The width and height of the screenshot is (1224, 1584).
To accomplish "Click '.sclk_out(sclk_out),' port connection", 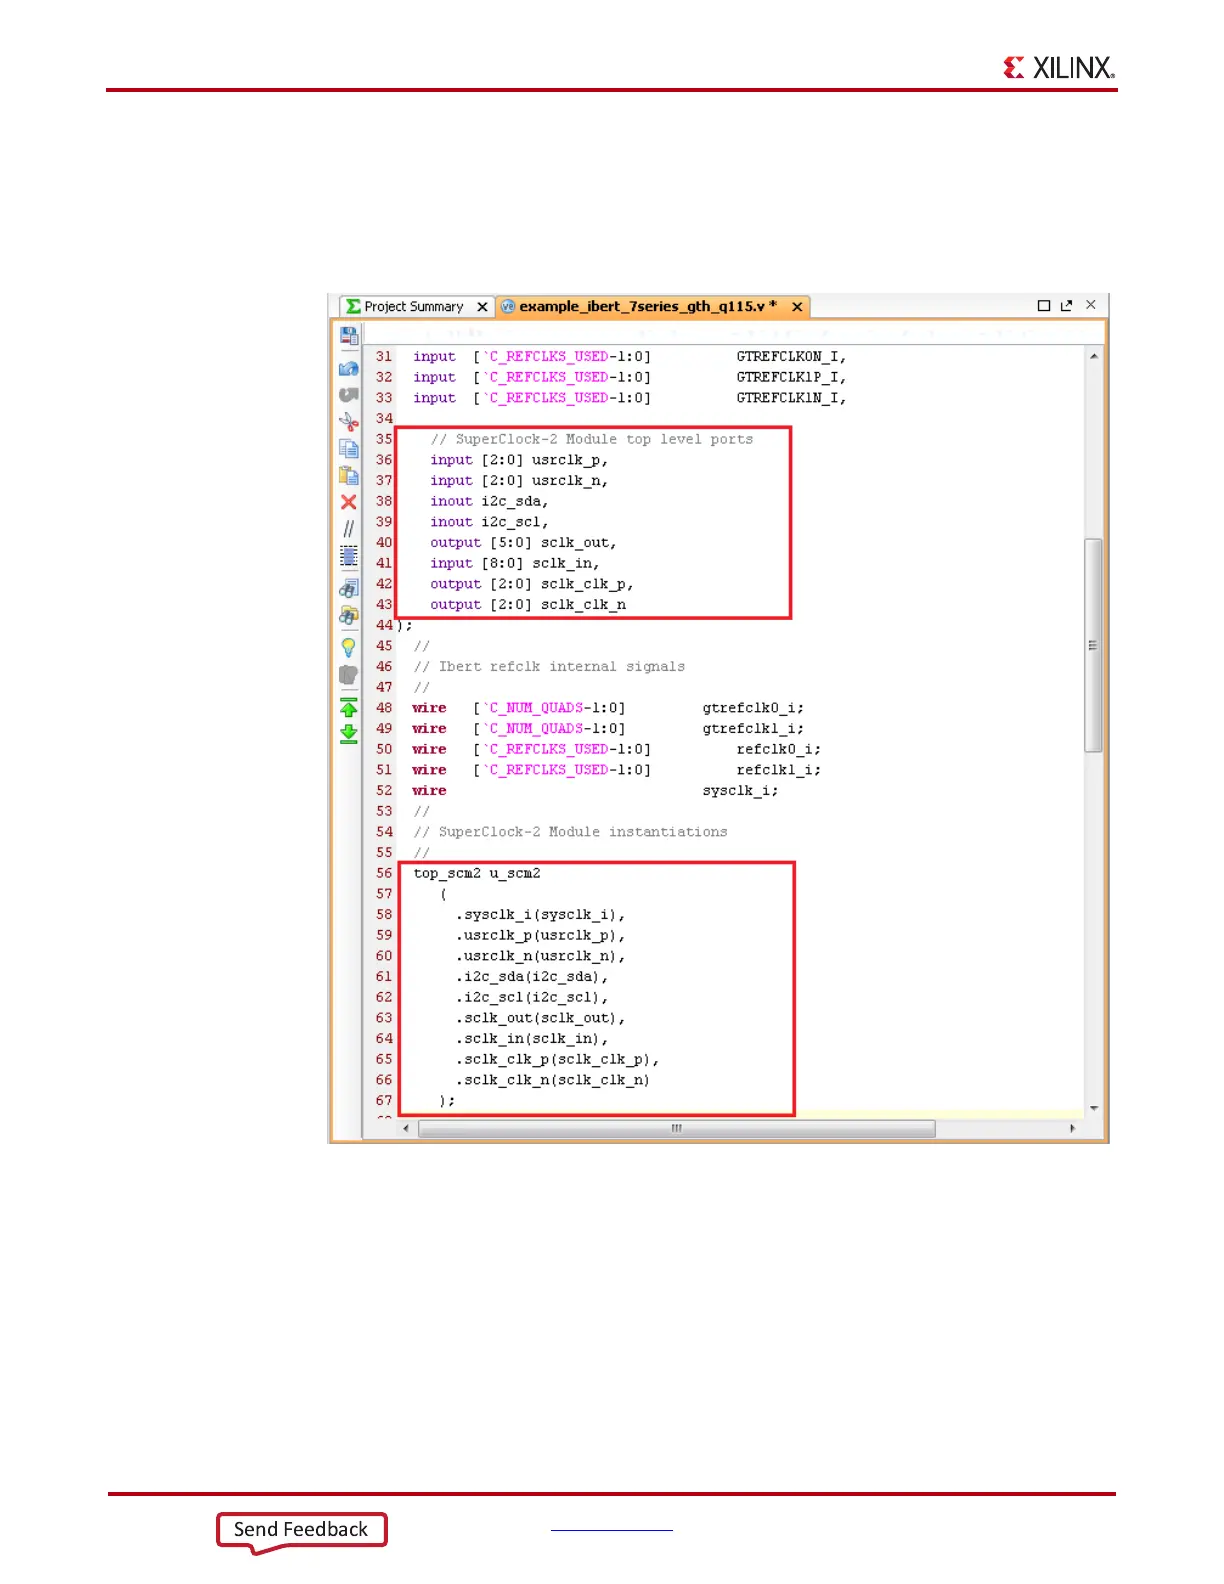I will (541, 1018).
